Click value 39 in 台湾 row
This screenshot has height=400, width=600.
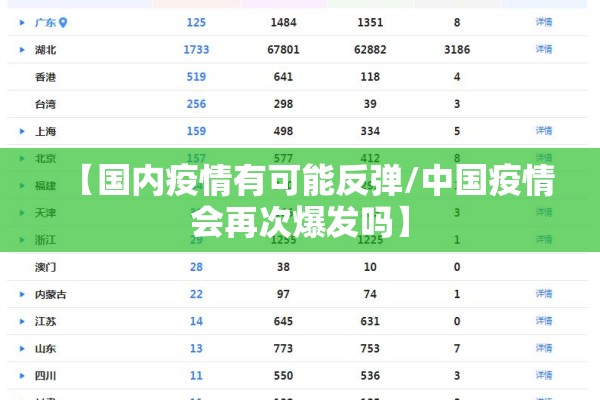pos(370,104)
